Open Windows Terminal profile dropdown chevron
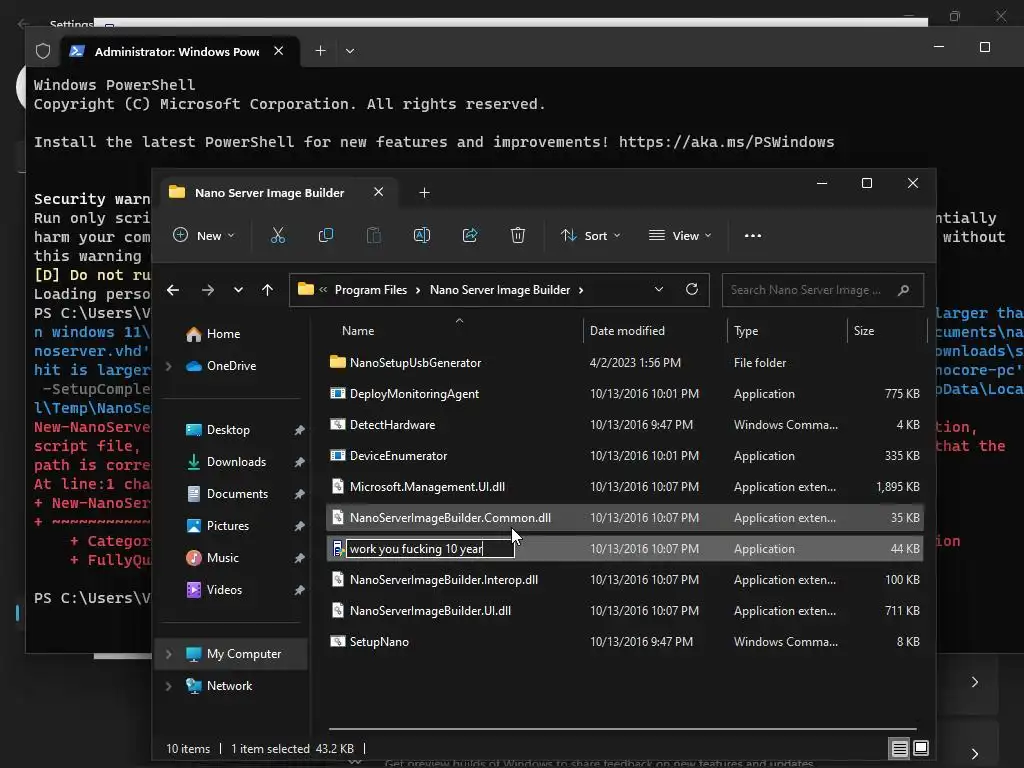Image resolution: width=1024 pixels, height=768 pixels. click(350, 51)
